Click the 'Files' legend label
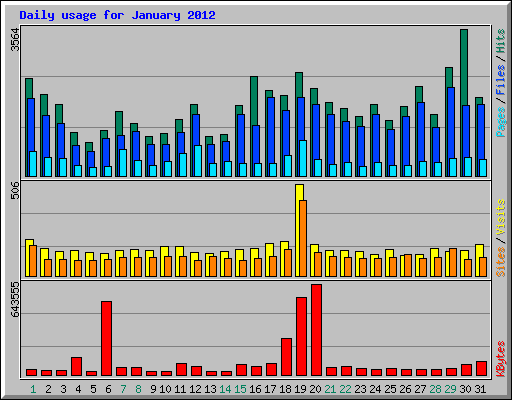512x400 pixels. pyautogui.click(x=501, y=79)
